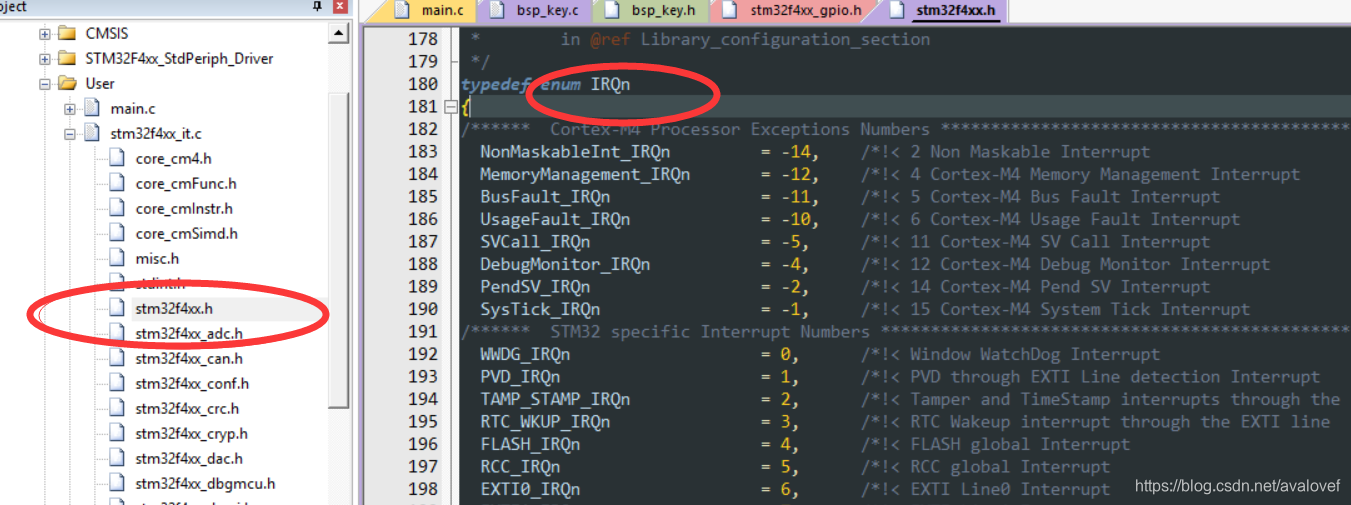Expand the main.c tree node
This screenshot has width=1351, height=505.
point(70,109)
